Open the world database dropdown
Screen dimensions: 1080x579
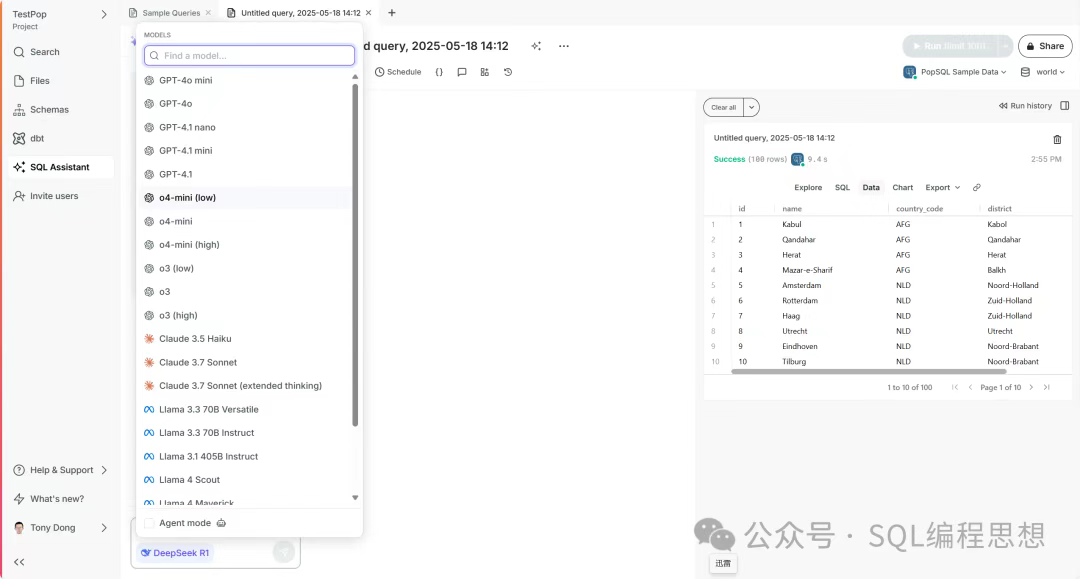point(1043,72)
